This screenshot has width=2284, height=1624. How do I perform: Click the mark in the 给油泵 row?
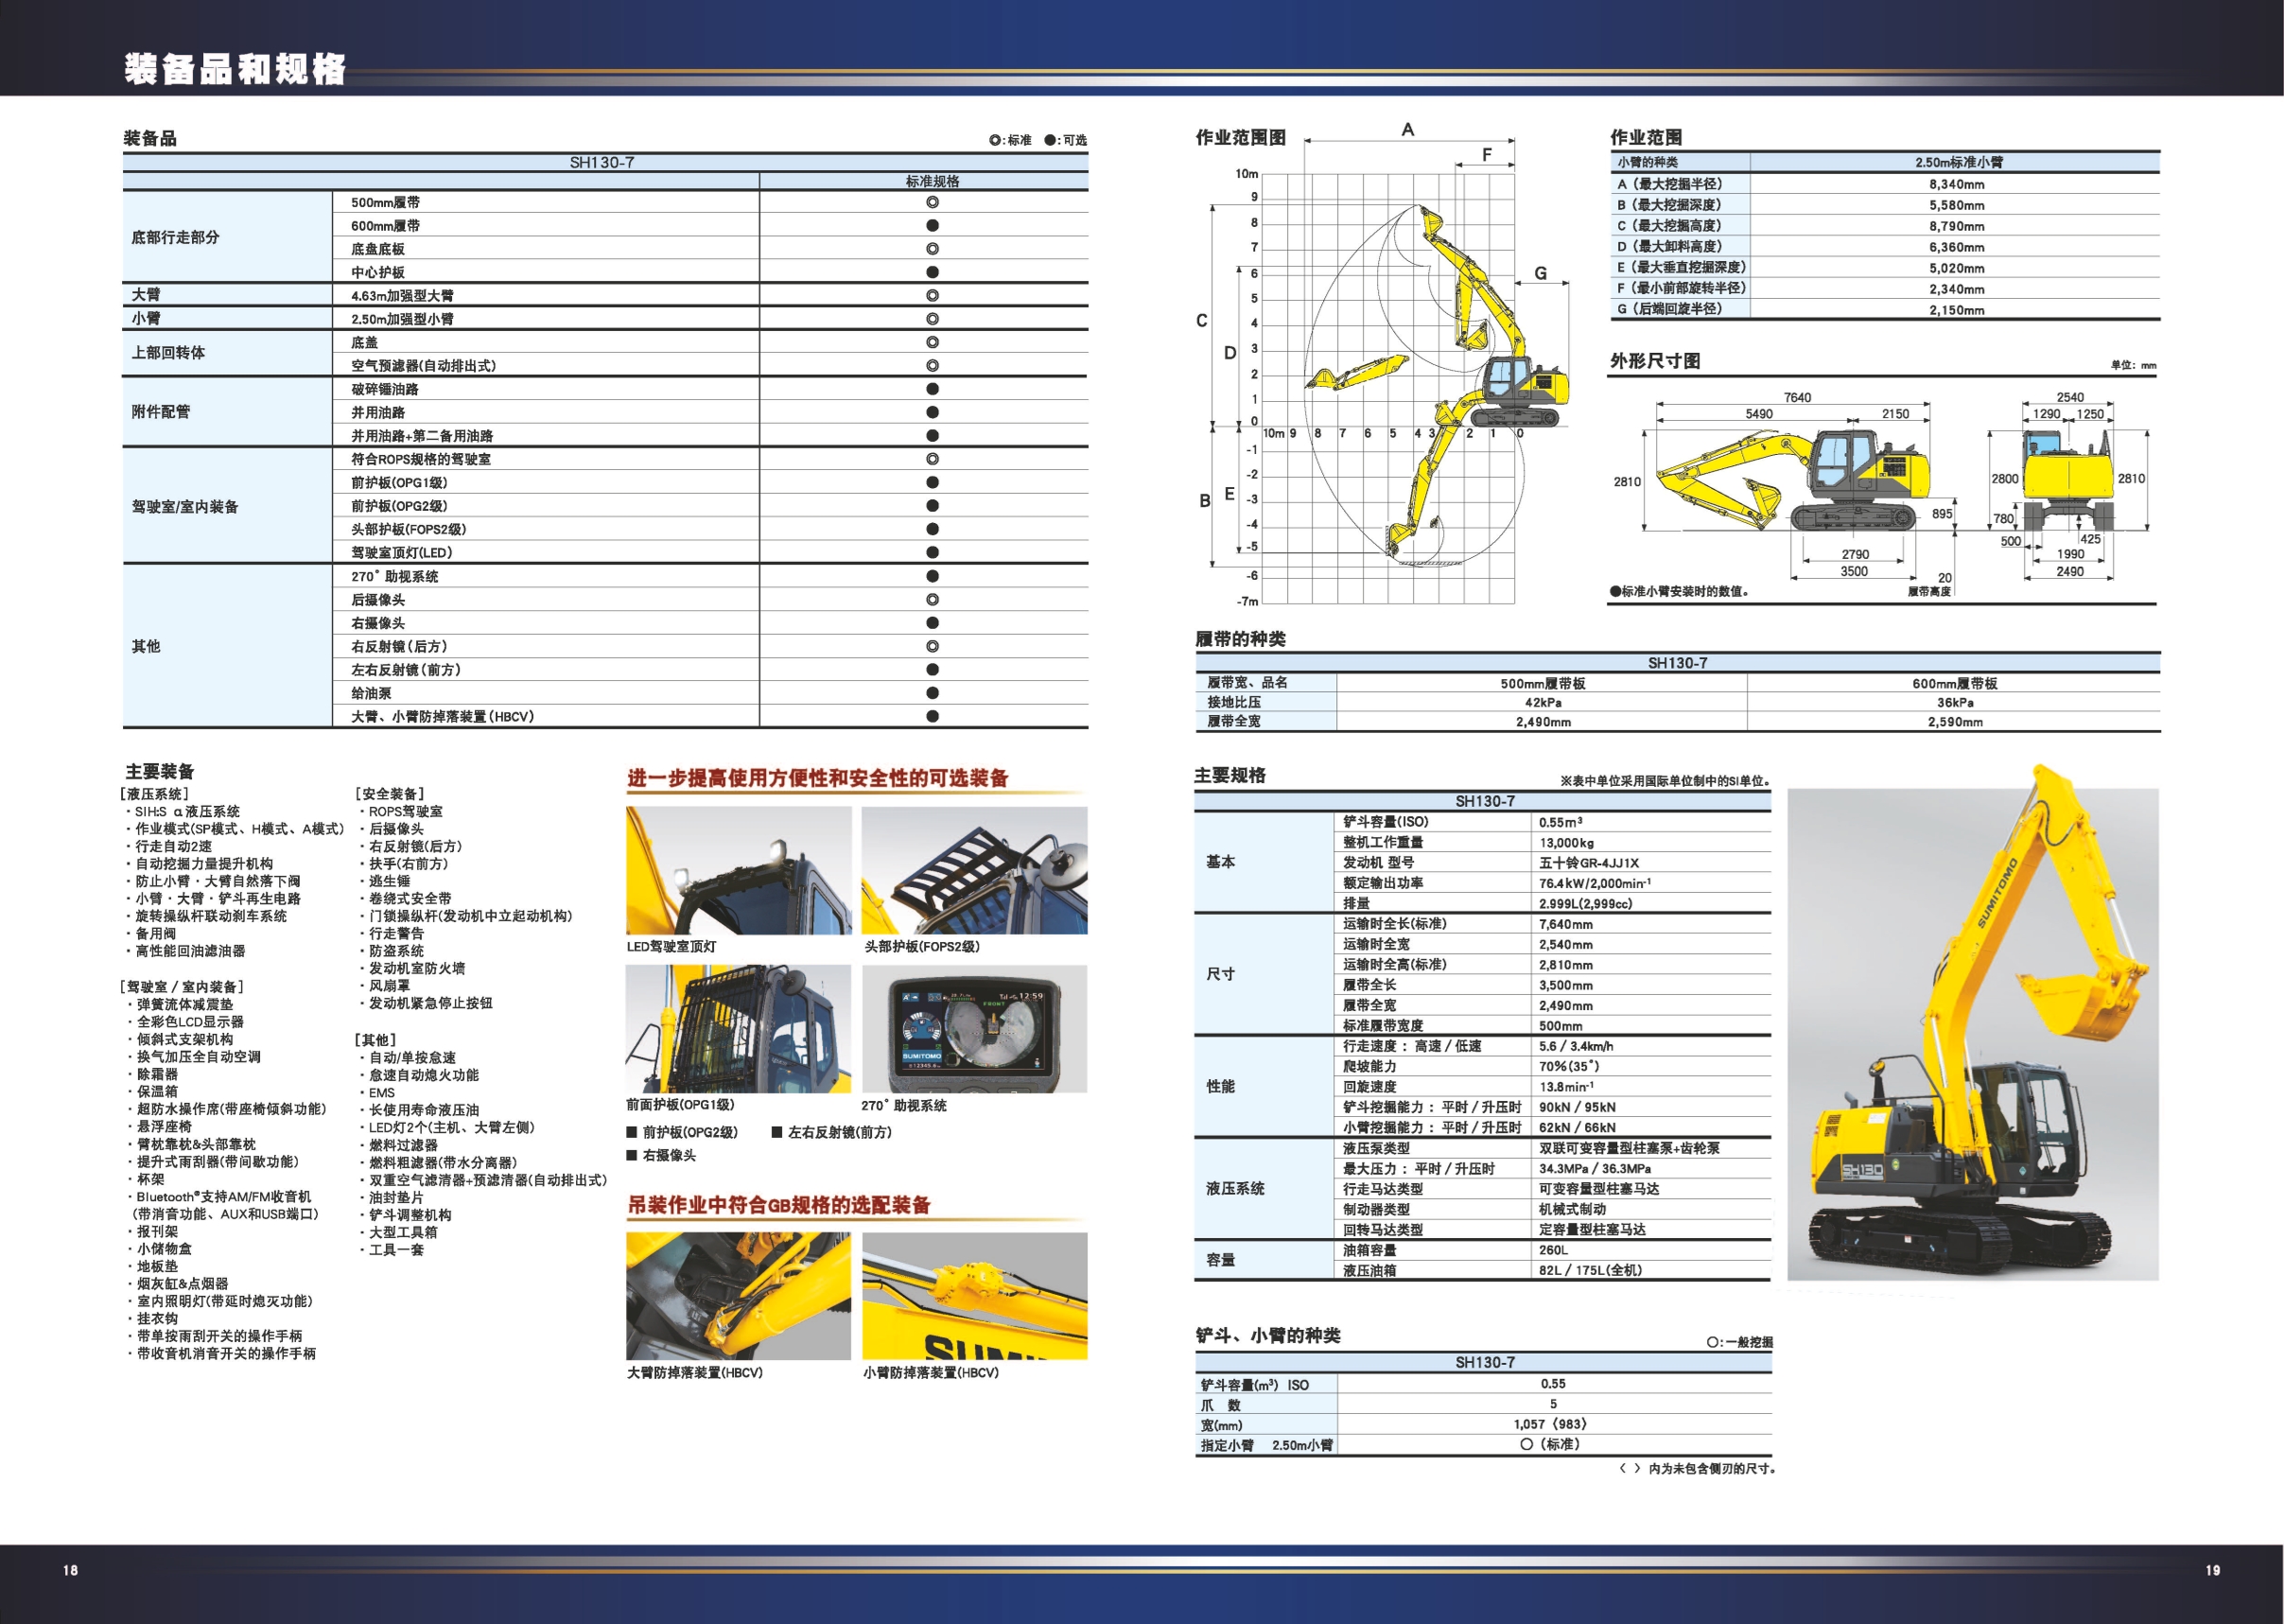[932, 693]
